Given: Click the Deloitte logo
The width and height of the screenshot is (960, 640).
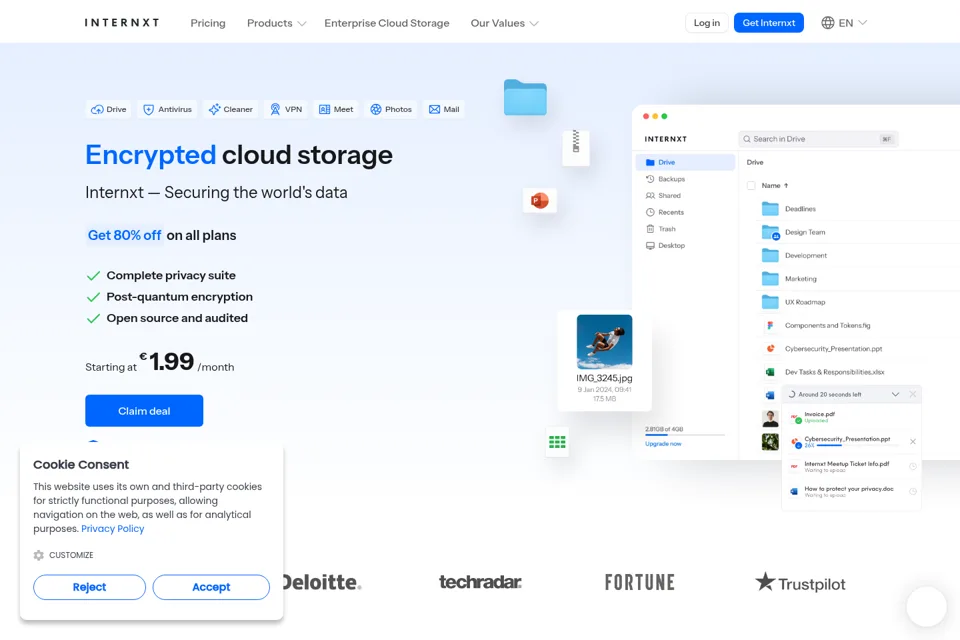Looking at the screenshot, I should (323, 582).
